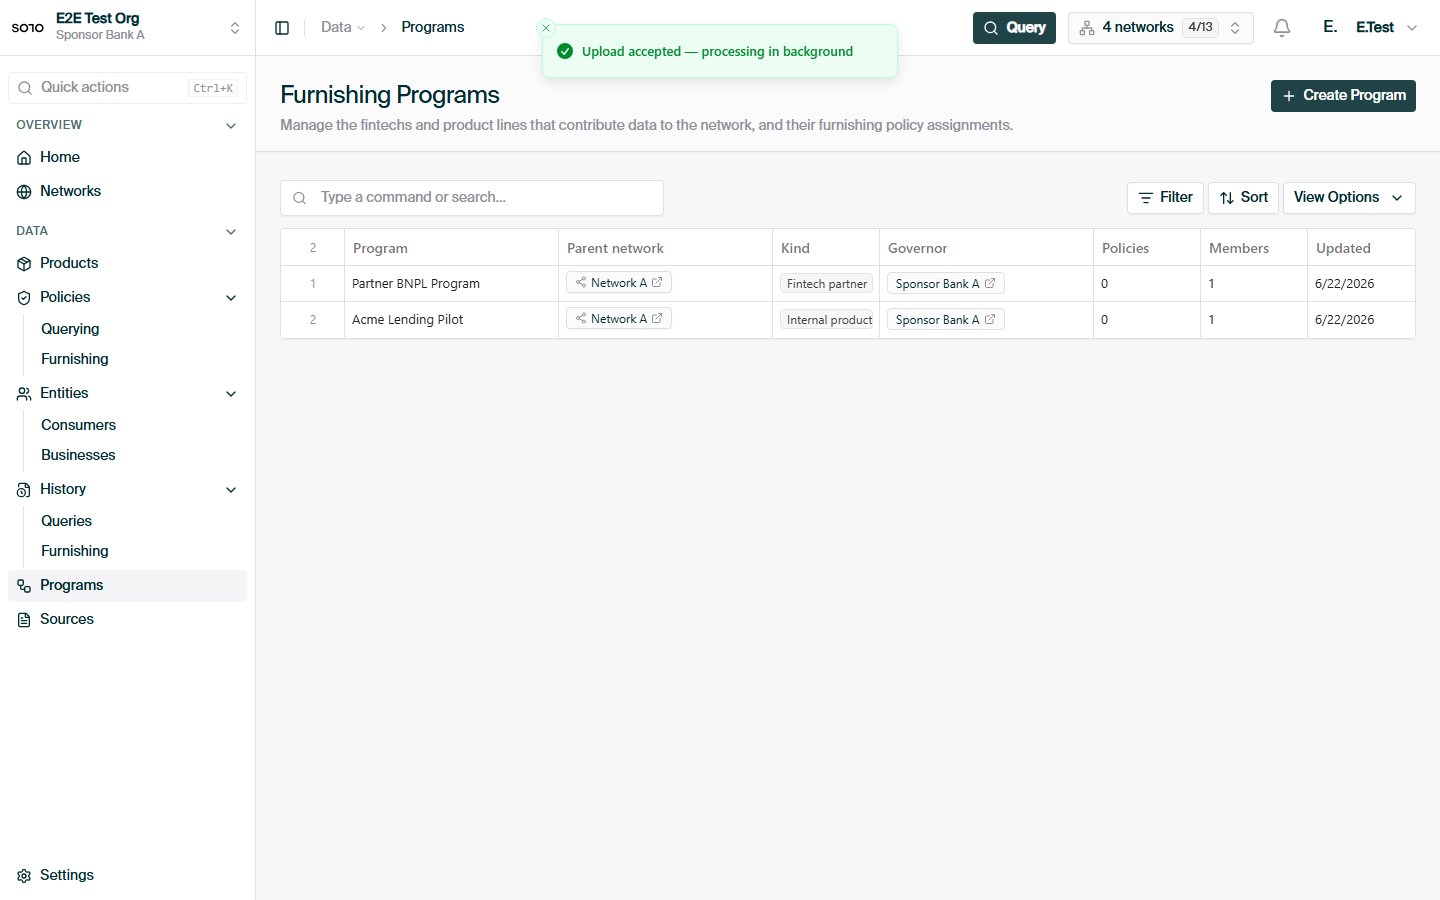
Task: Collapse the Policies submenu chevron
Action: [231, 297]
